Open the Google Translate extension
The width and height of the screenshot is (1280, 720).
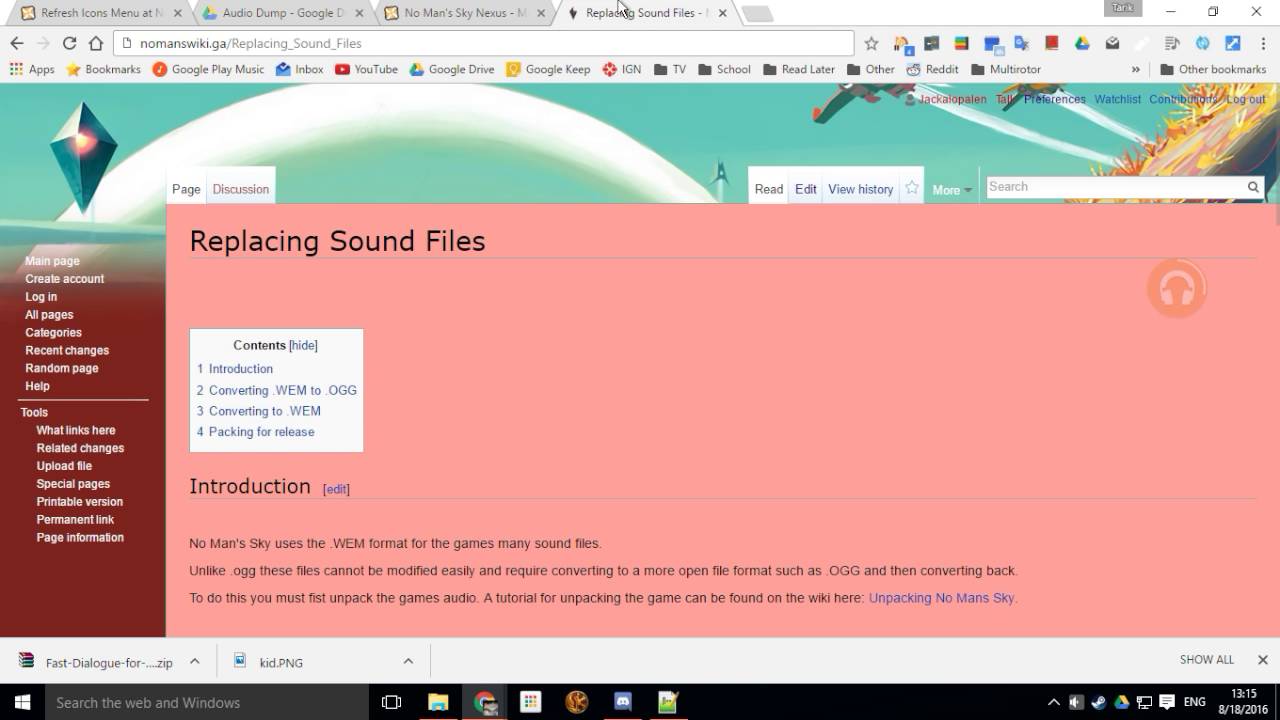pyautogui.click(x=1021, y=43)
